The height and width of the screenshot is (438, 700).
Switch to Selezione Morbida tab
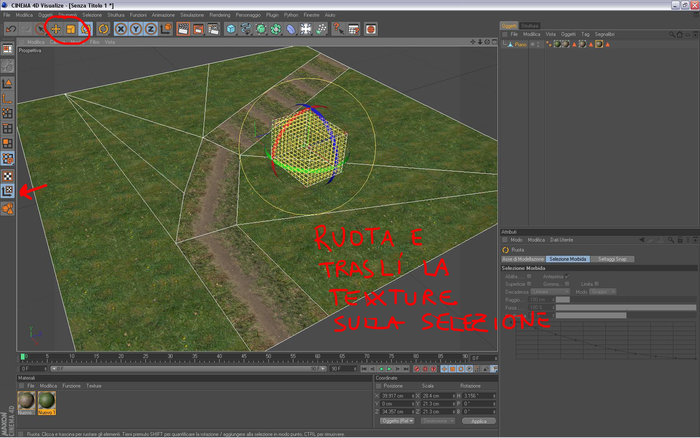click(567, 259)
